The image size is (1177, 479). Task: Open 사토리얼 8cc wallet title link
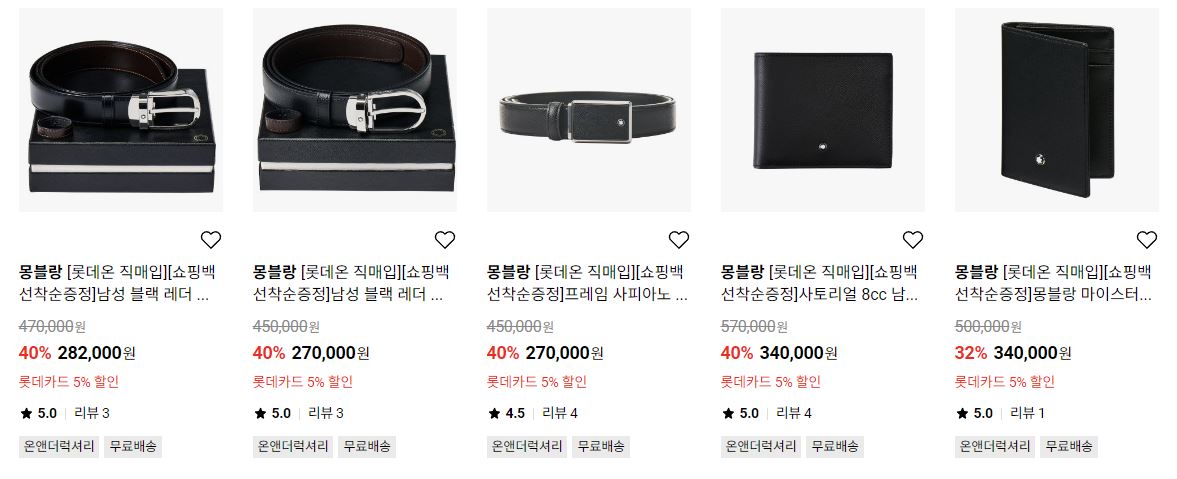[820, 283]
